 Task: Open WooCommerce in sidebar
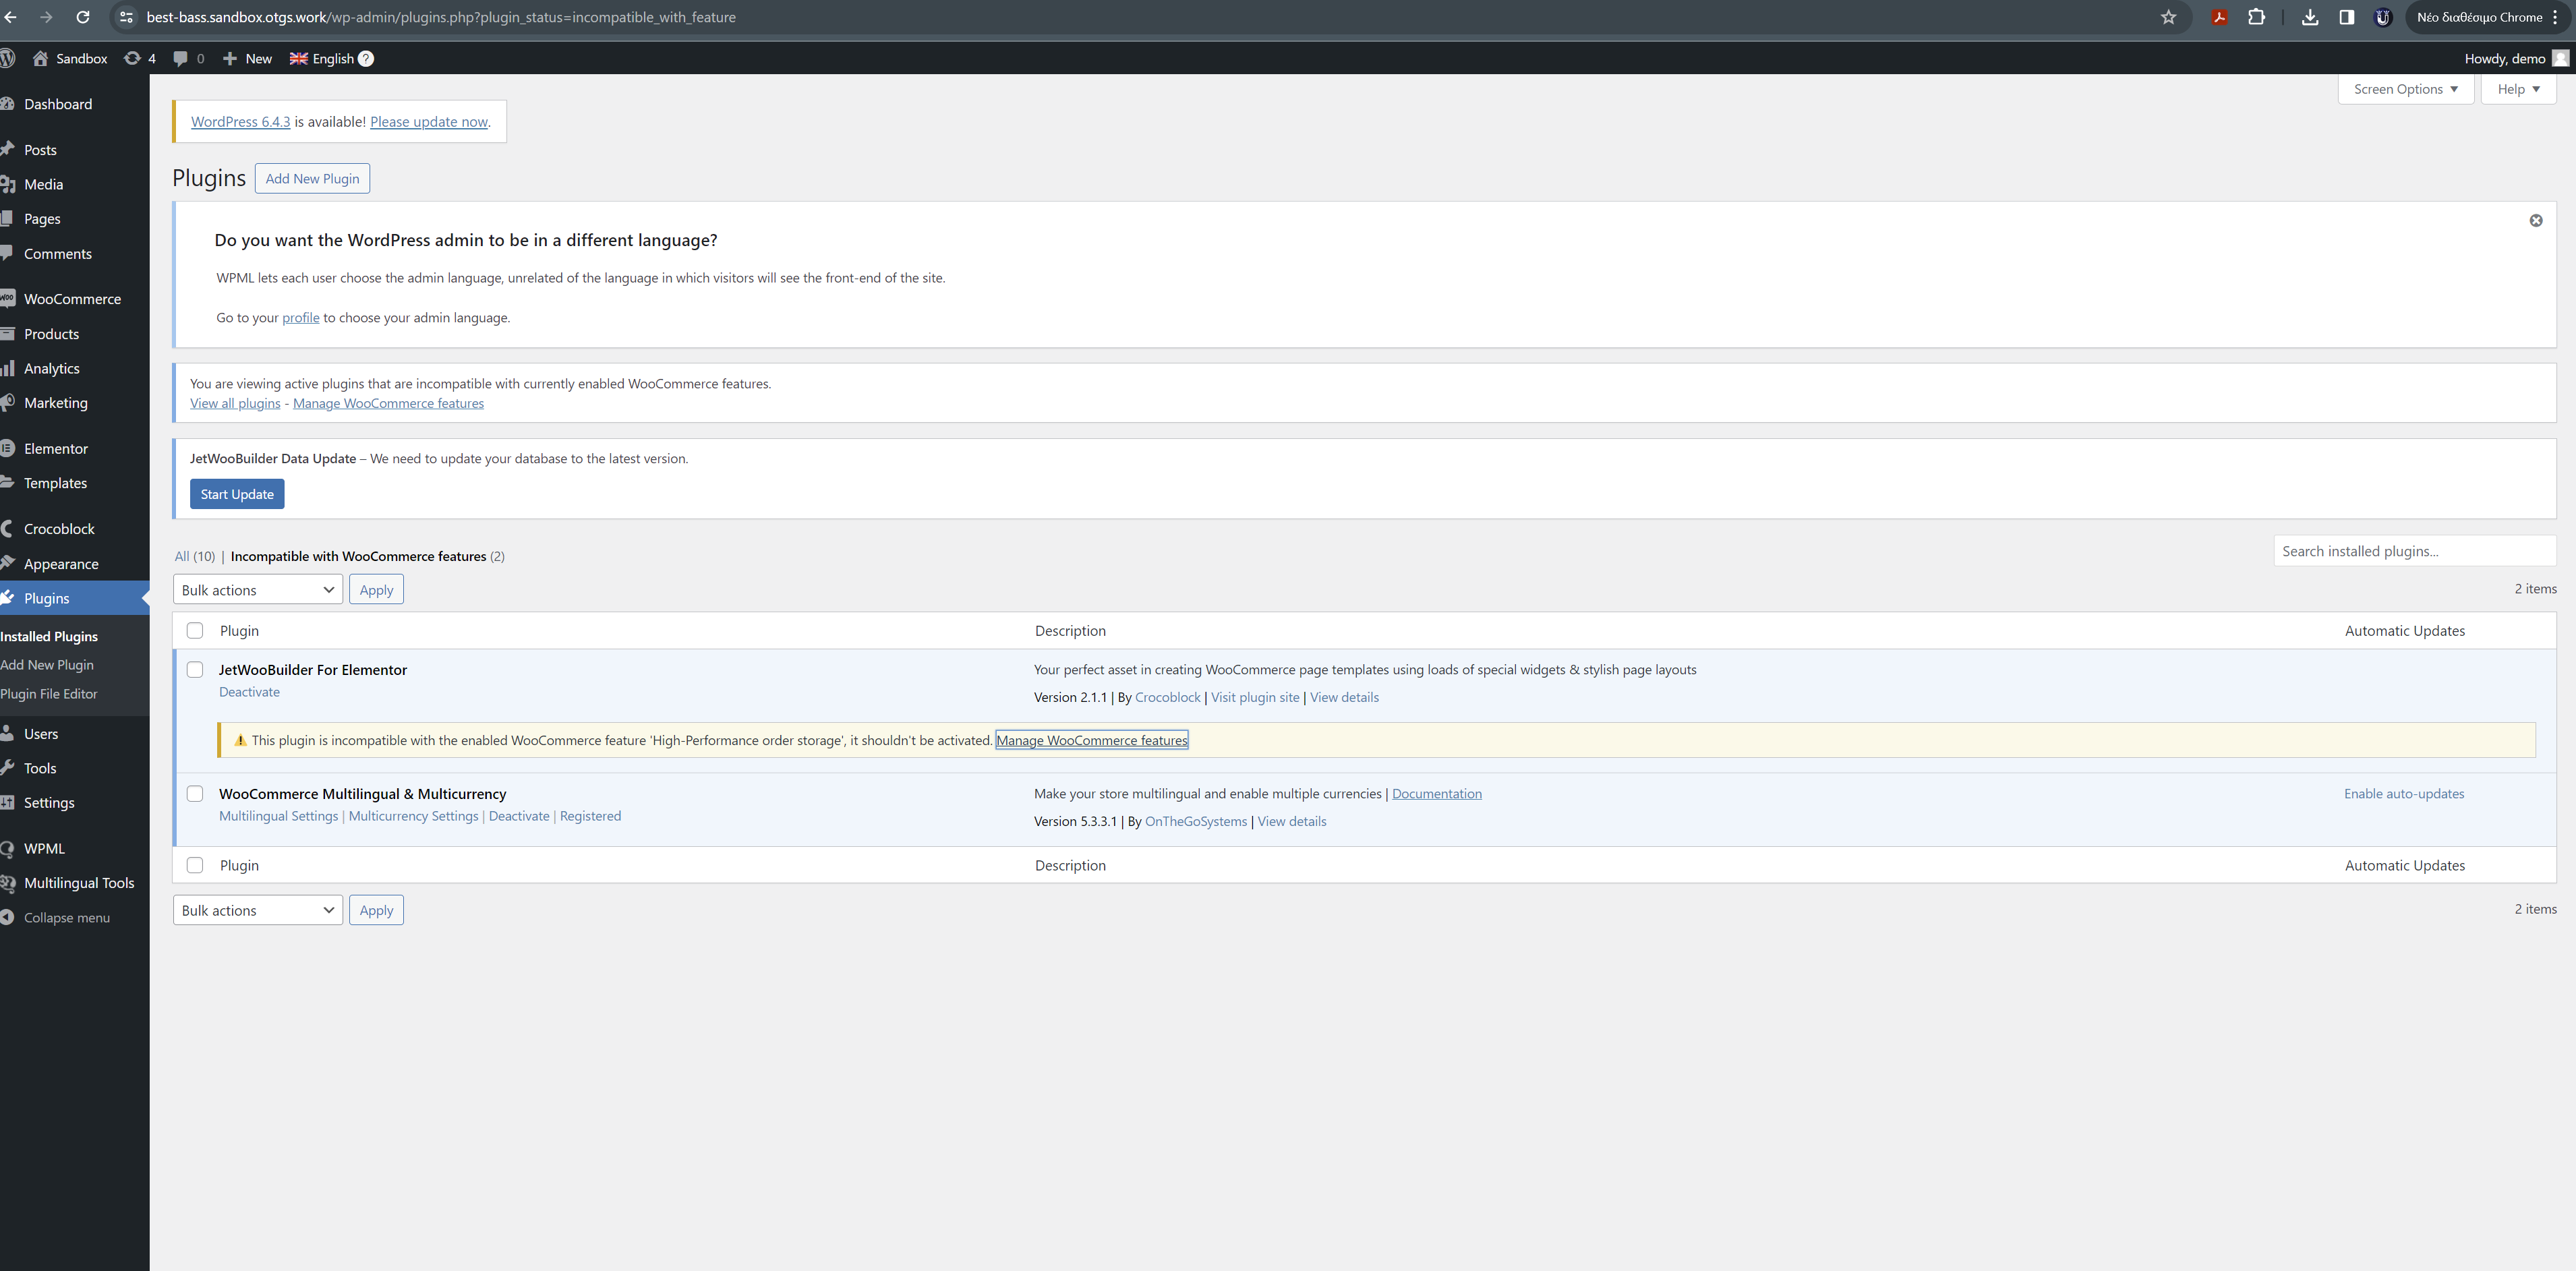click(x=72, y=299)
